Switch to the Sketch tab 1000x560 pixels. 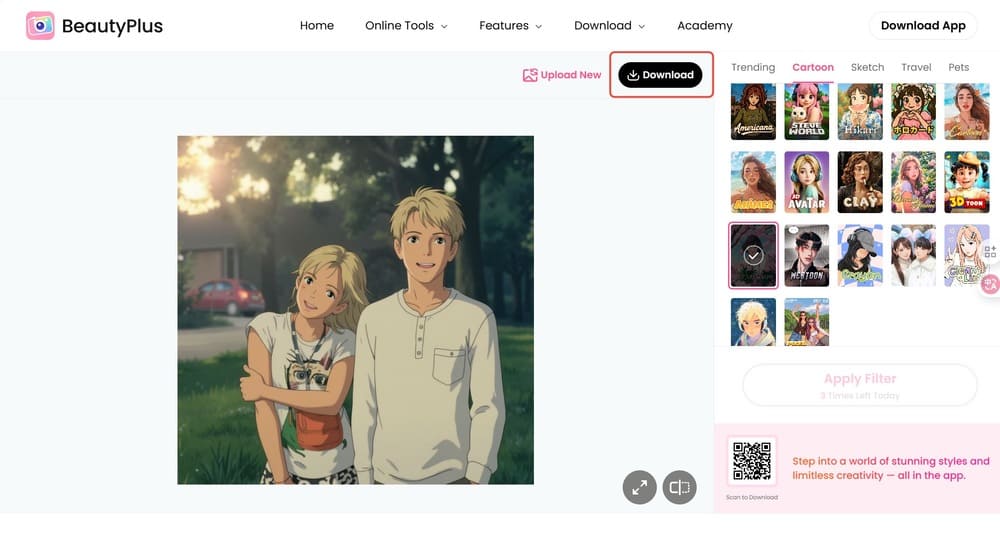point(867,67)
